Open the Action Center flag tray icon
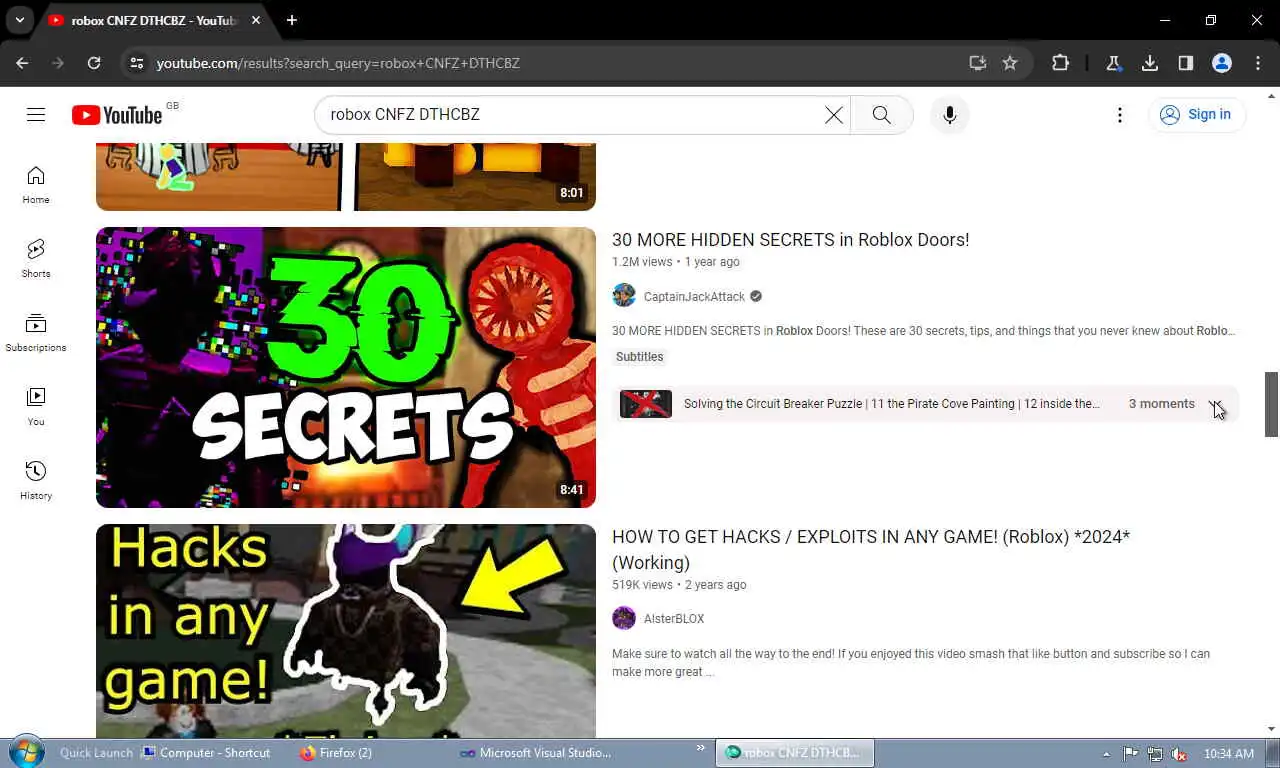 coord(1131,754)
